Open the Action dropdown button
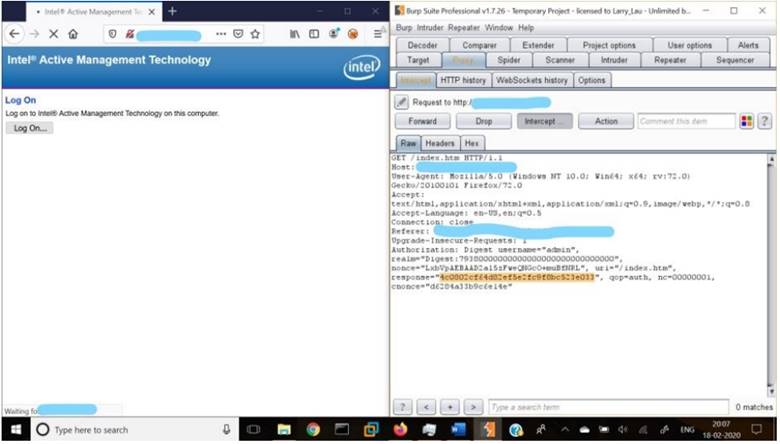The height and width of the screenshot is (444, 780). pyautogui.click(x=606, y=121)
